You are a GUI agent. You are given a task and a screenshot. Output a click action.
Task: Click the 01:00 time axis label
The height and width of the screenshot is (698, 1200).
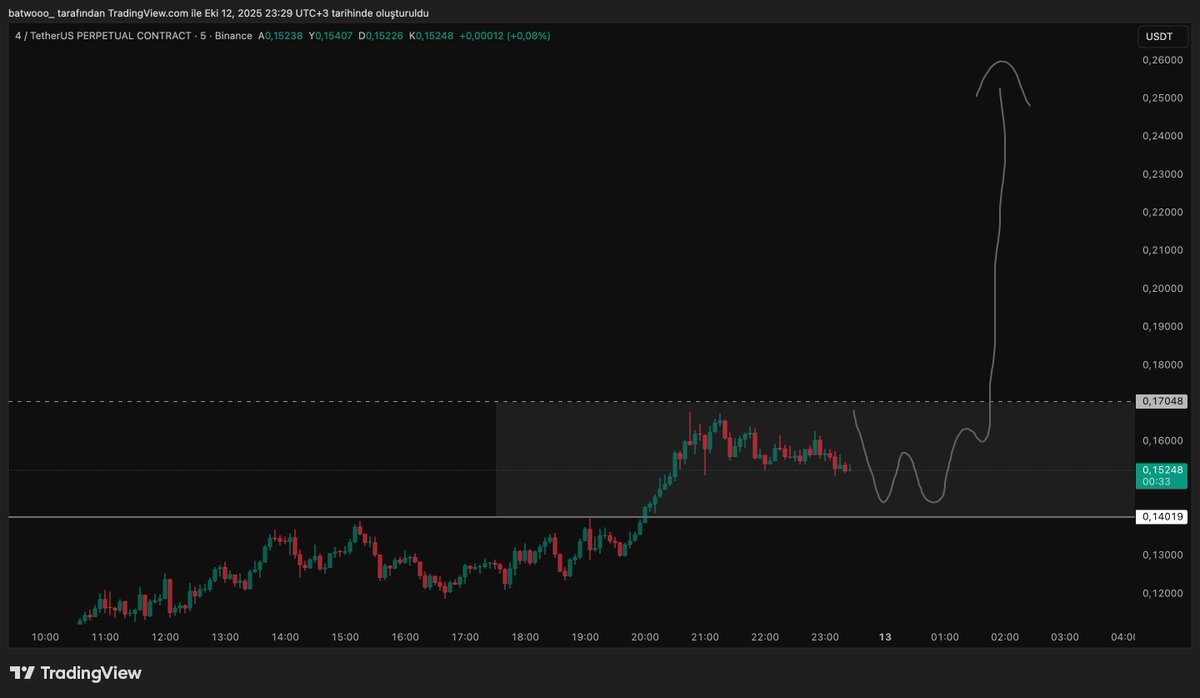(945, 637)
